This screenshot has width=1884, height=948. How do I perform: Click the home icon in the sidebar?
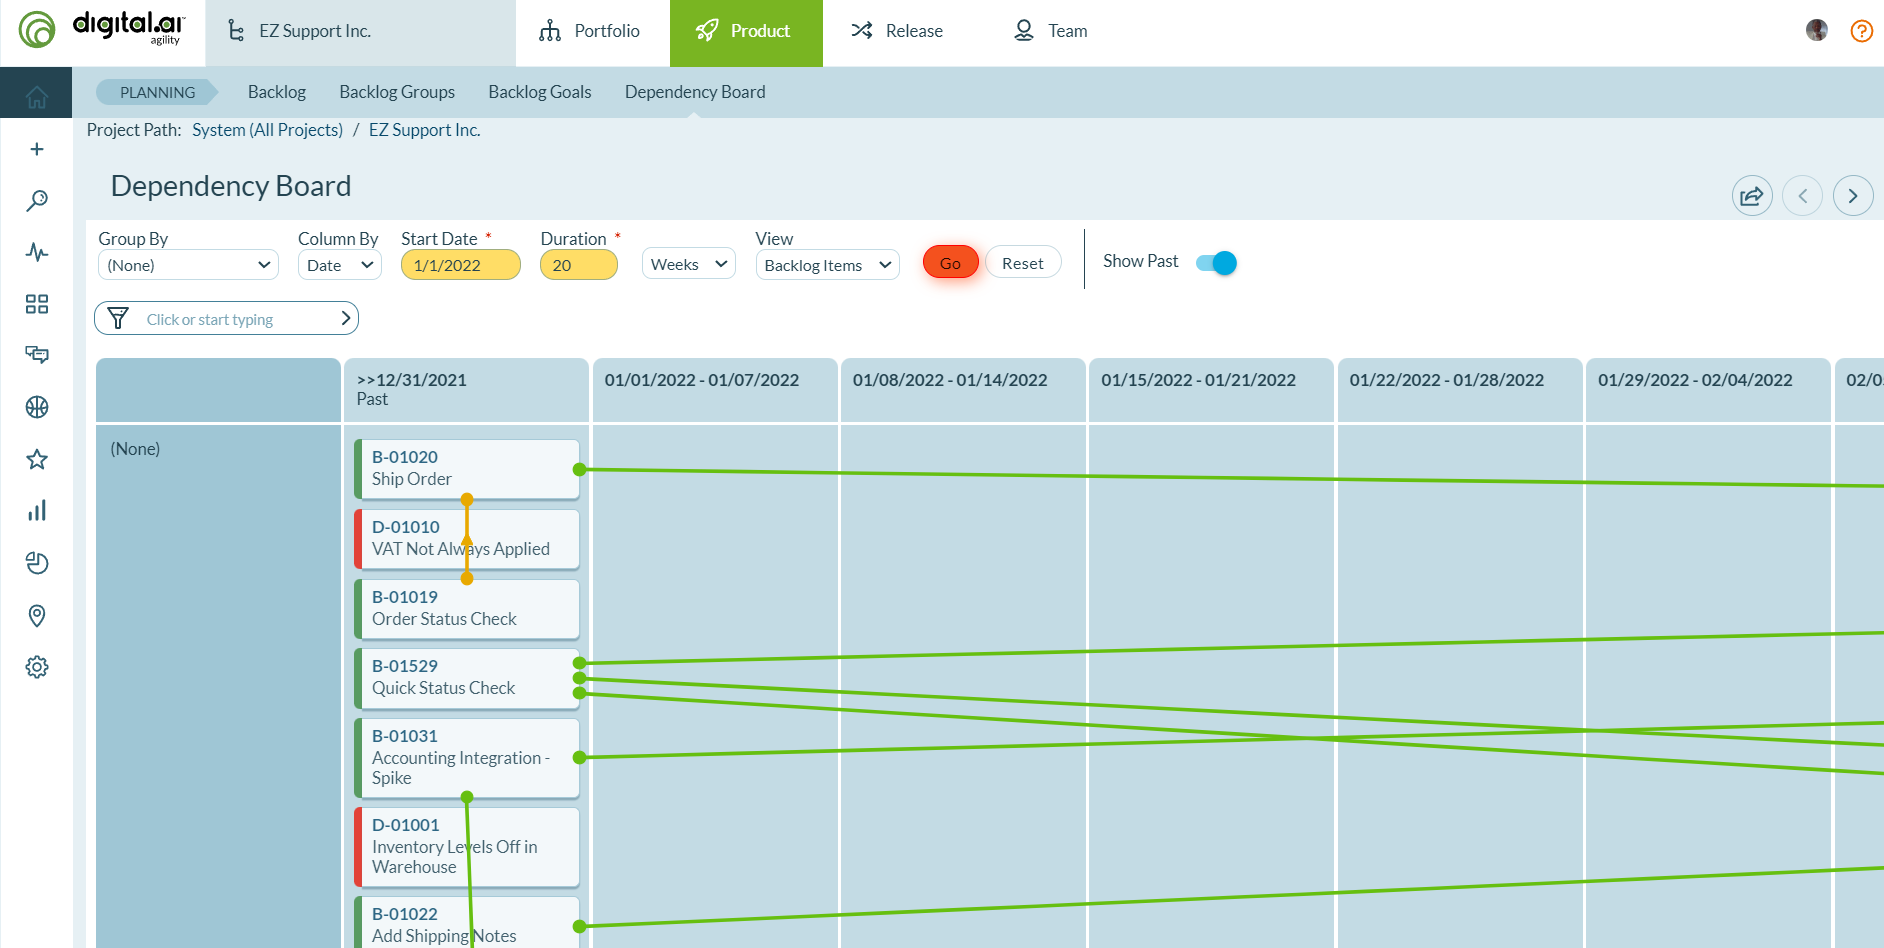click(x=37, y=96)
